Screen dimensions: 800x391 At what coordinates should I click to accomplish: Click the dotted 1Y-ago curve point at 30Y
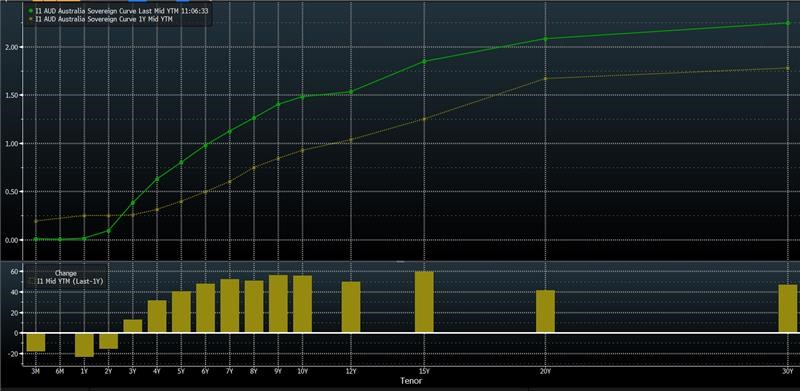point(788,68)
